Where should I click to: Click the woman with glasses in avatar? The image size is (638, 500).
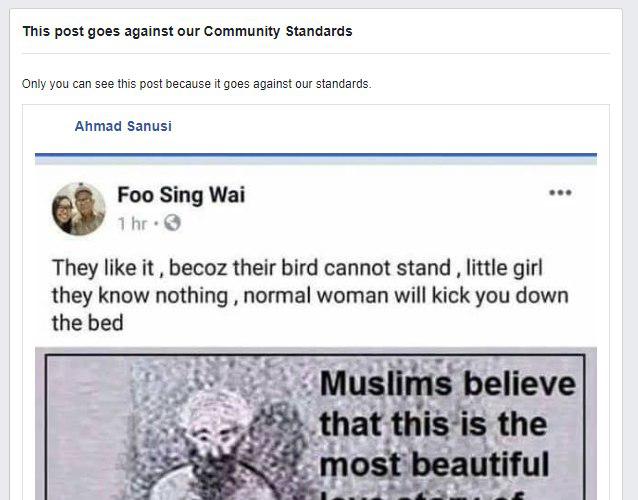pos(64,214)
